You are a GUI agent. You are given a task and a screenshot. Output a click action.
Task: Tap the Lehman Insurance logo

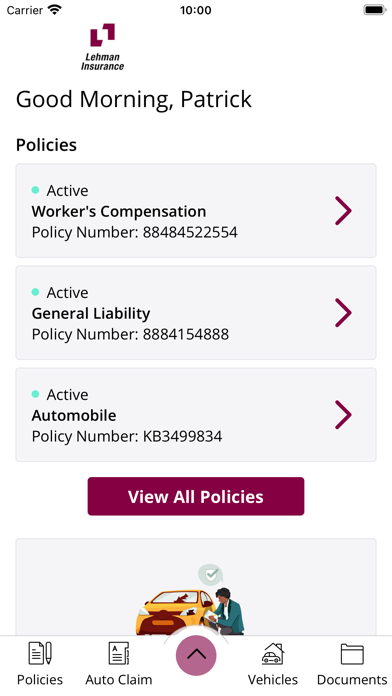tap(103, 47)
